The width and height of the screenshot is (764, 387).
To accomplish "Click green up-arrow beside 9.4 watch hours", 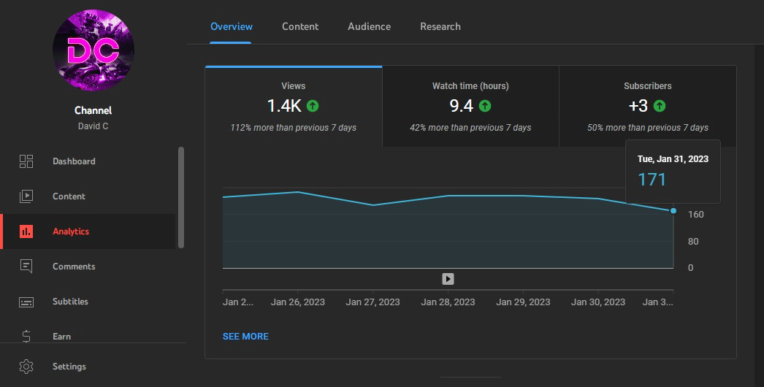I will (485, 106).
